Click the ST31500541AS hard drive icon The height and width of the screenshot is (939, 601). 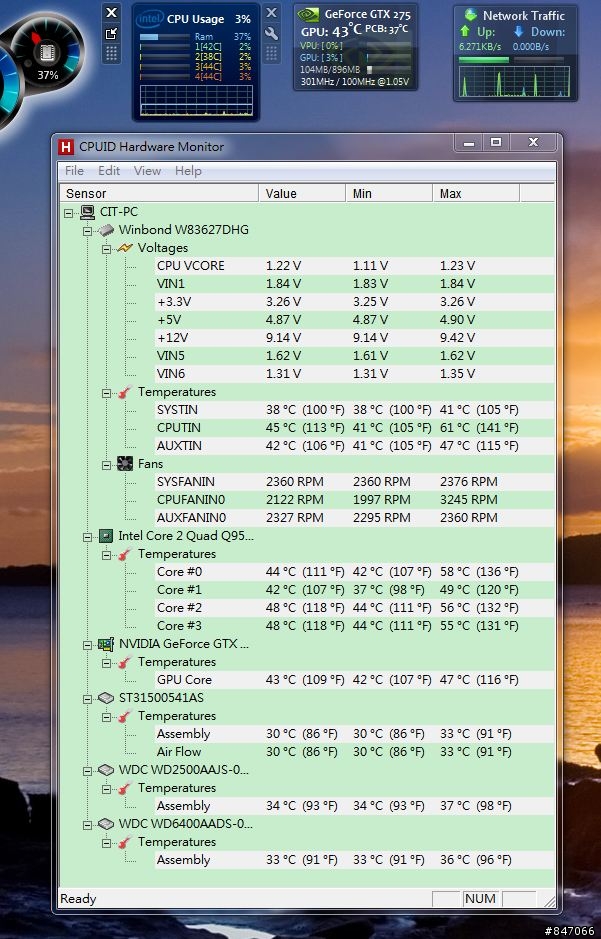[x=106, y=698]
